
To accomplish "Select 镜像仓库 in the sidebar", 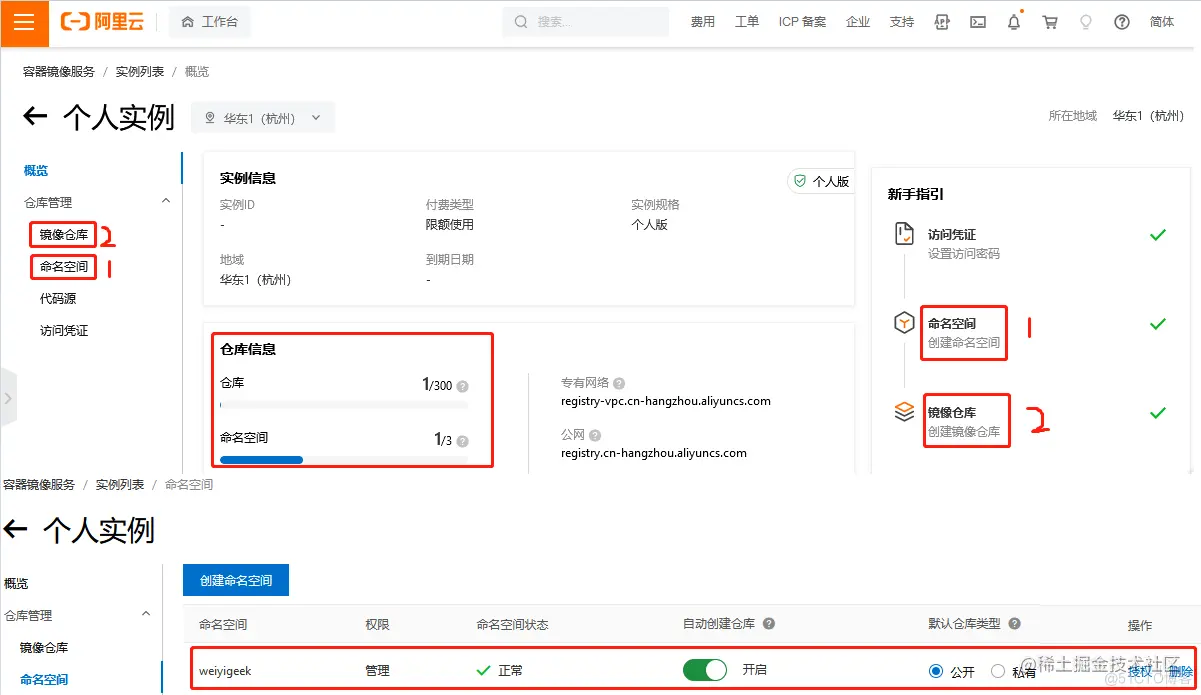I will 63,234.
